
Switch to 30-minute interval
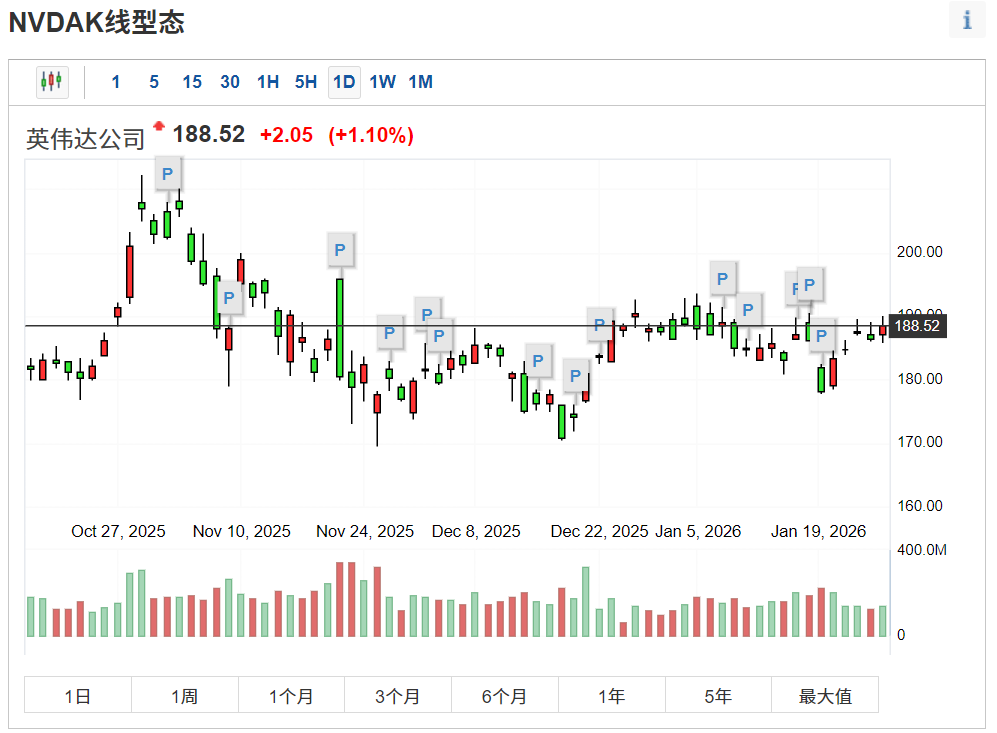[x=230, y=82]
